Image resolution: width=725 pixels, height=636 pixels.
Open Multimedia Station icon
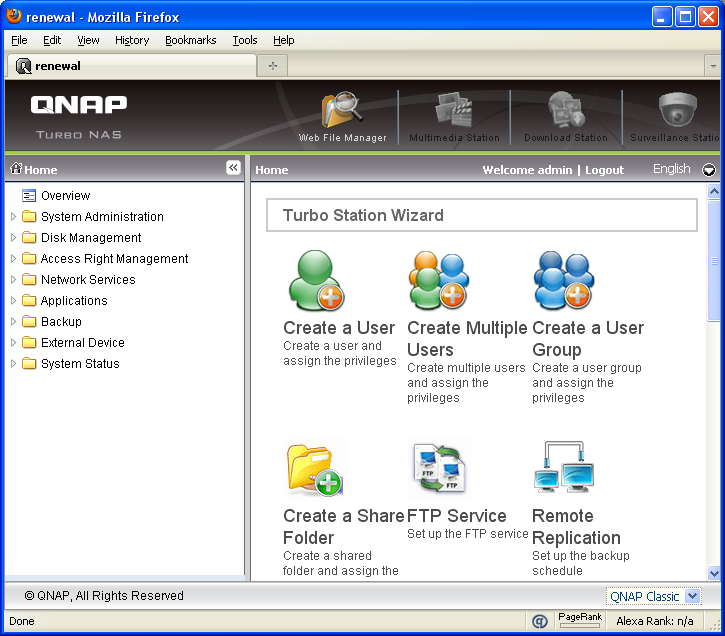[x=454, y=110]
